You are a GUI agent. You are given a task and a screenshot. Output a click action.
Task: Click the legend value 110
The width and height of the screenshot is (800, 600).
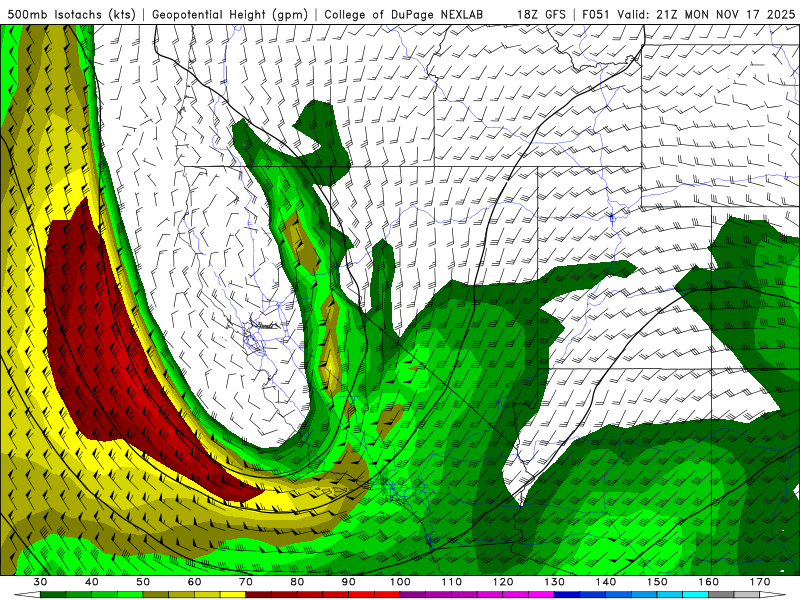coord(452,582)
